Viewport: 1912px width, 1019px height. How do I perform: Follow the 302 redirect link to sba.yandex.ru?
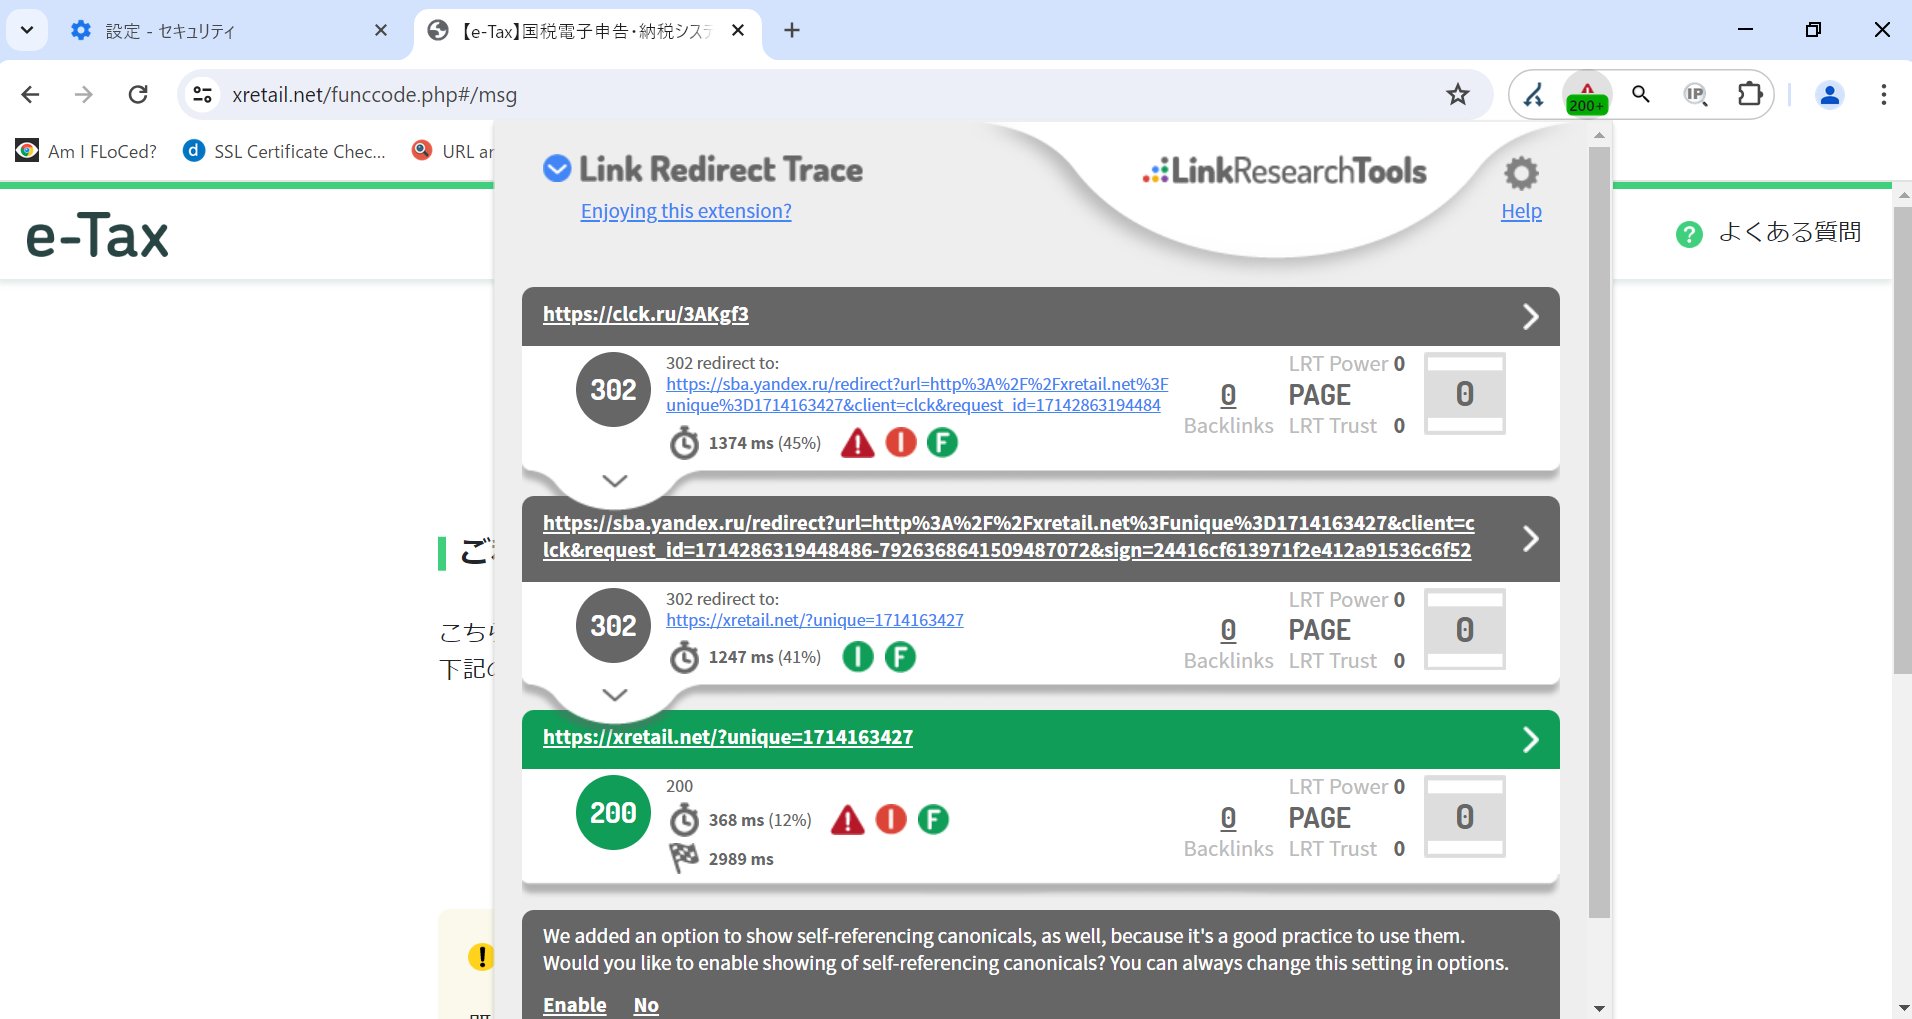coord(917,394)
